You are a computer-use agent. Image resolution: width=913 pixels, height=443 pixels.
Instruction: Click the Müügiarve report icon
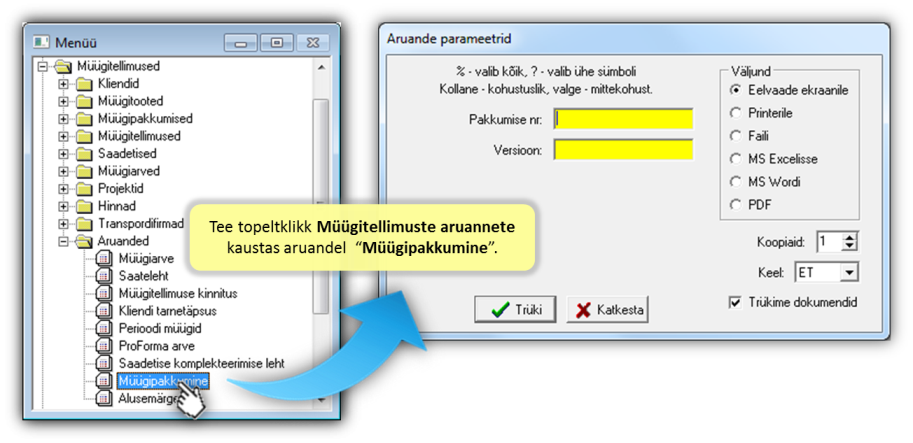104,259
